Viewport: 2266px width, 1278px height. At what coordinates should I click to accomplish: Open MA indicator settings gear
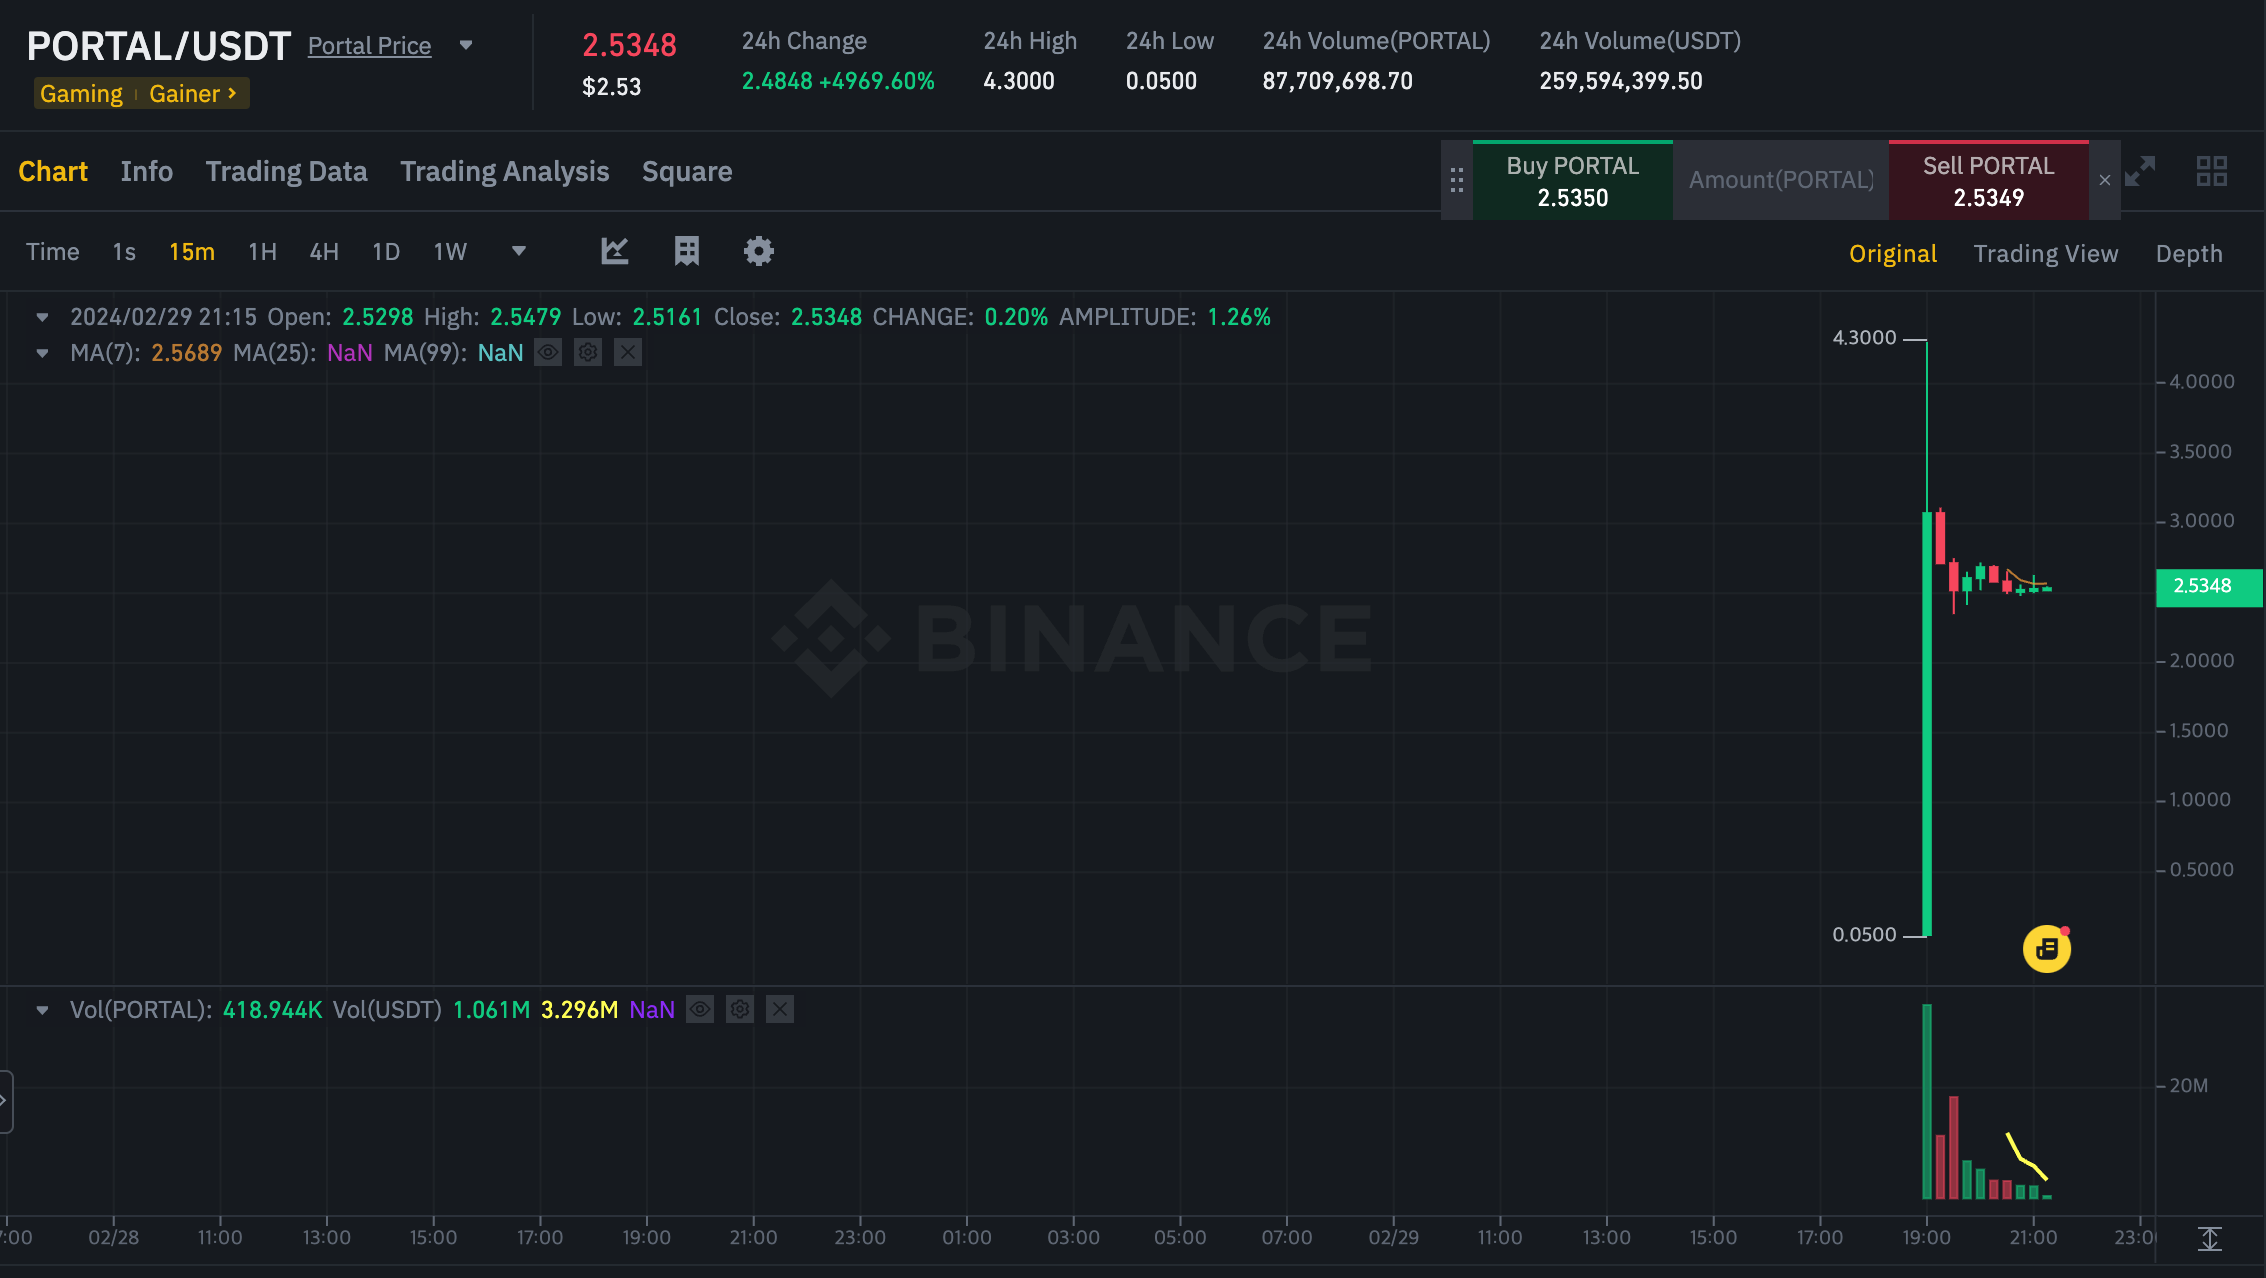click(x=588, y=352)
